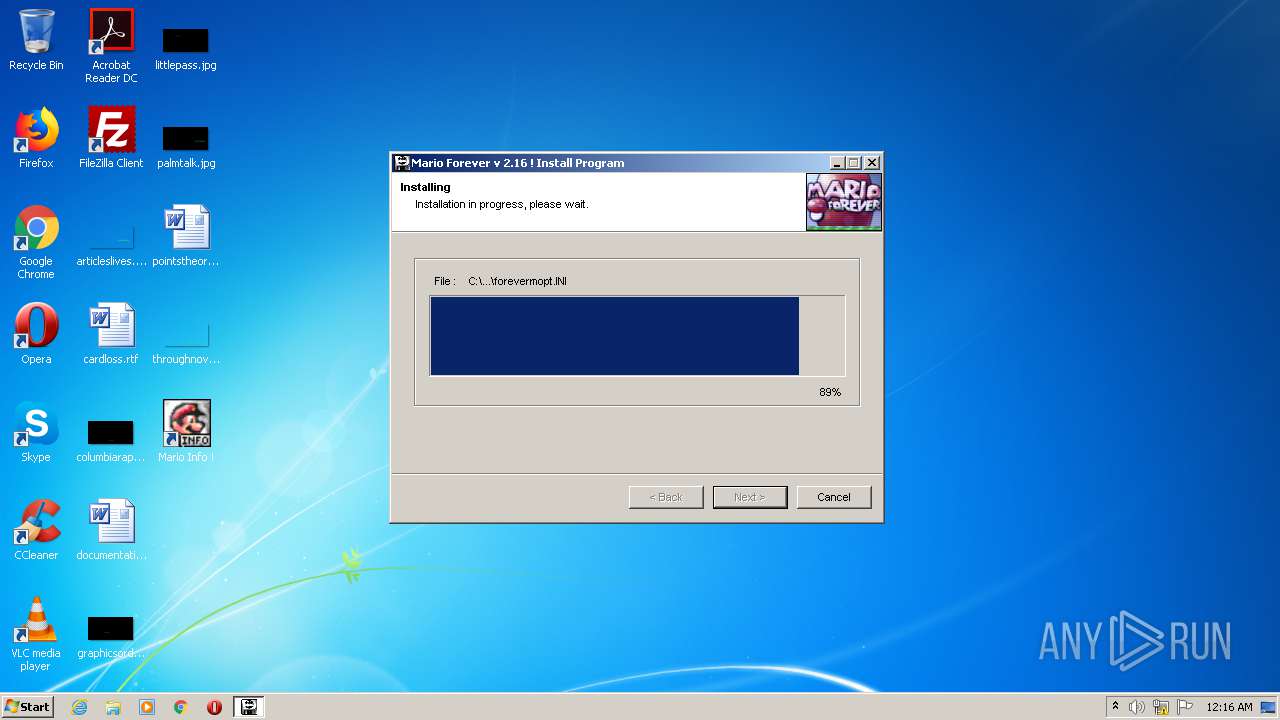
Task: Launch Opera desktop shortcut
Action: coord(36,334)
